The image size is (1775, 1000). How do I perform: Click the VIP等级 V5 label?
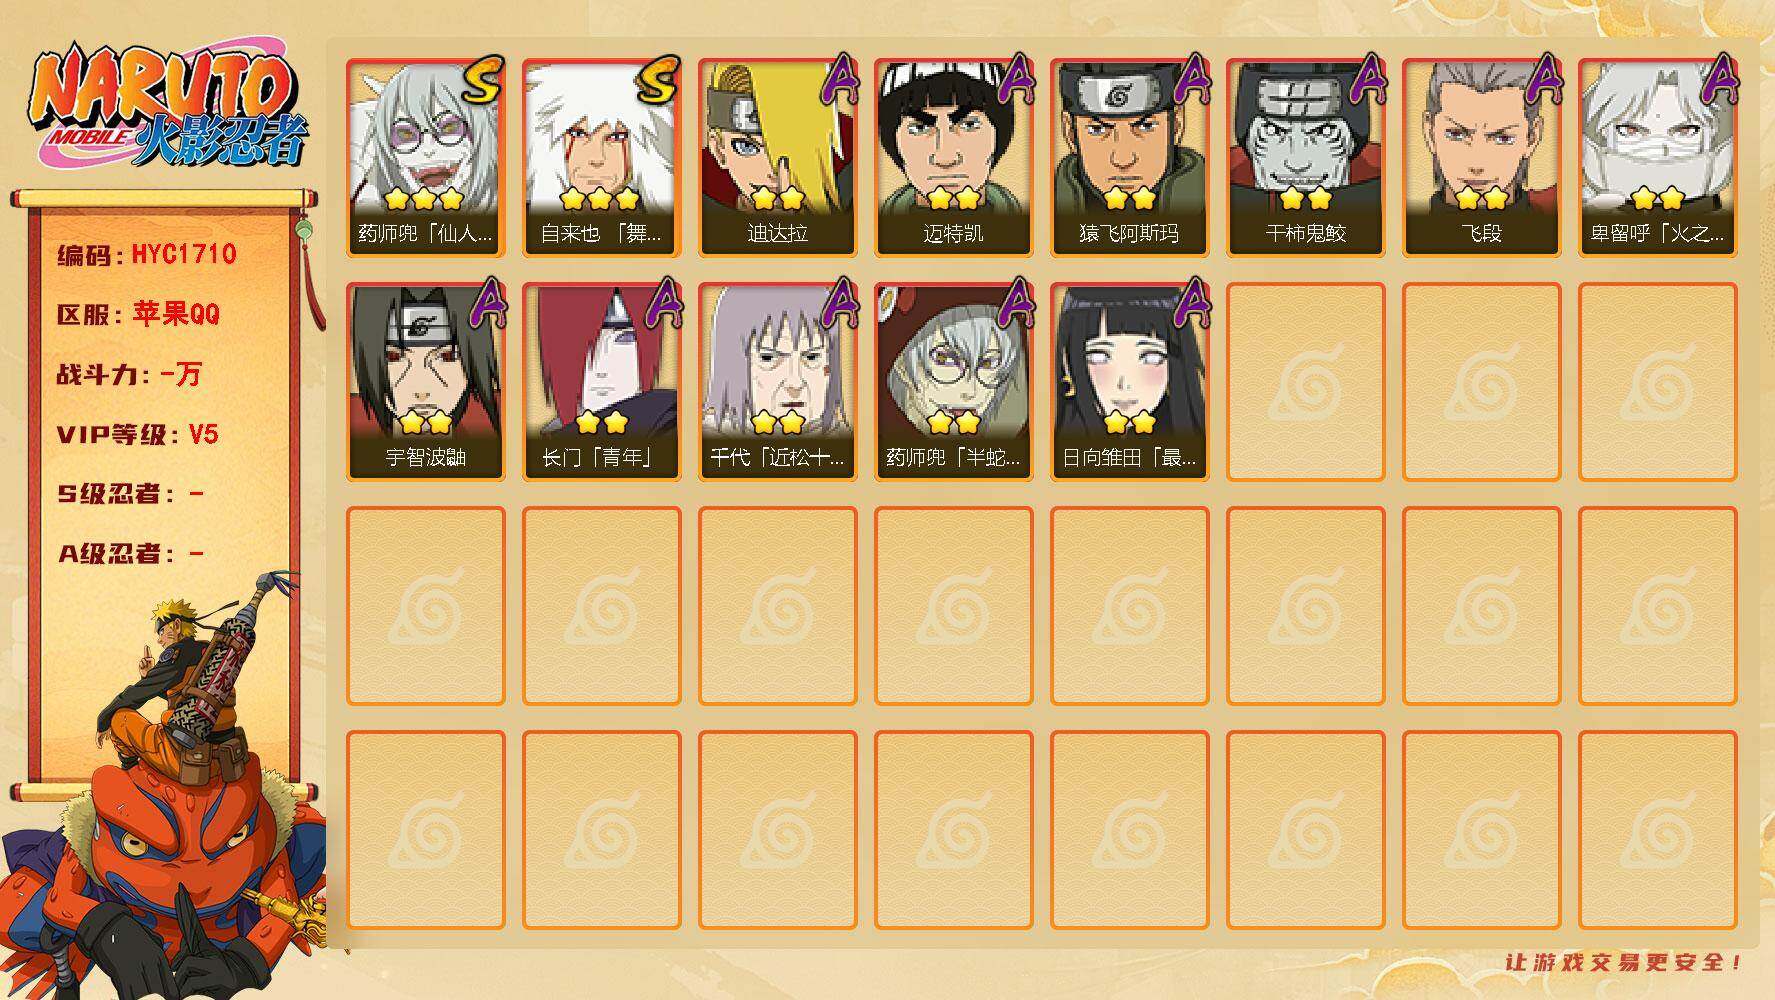(x=138, y=434)
